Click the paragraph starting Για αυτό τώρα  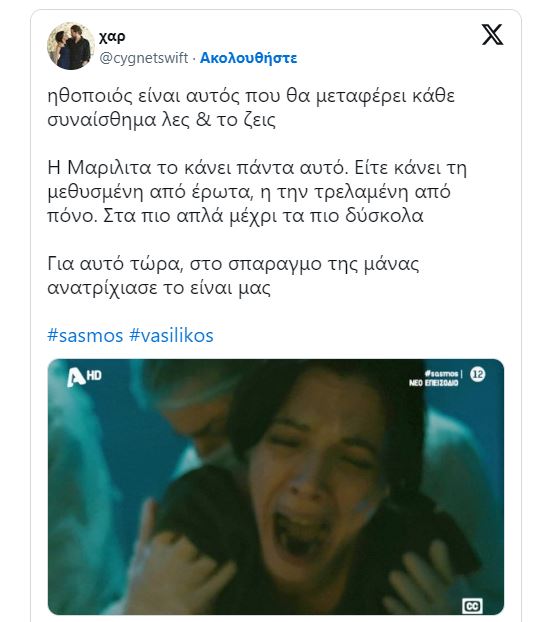(233, 276)
